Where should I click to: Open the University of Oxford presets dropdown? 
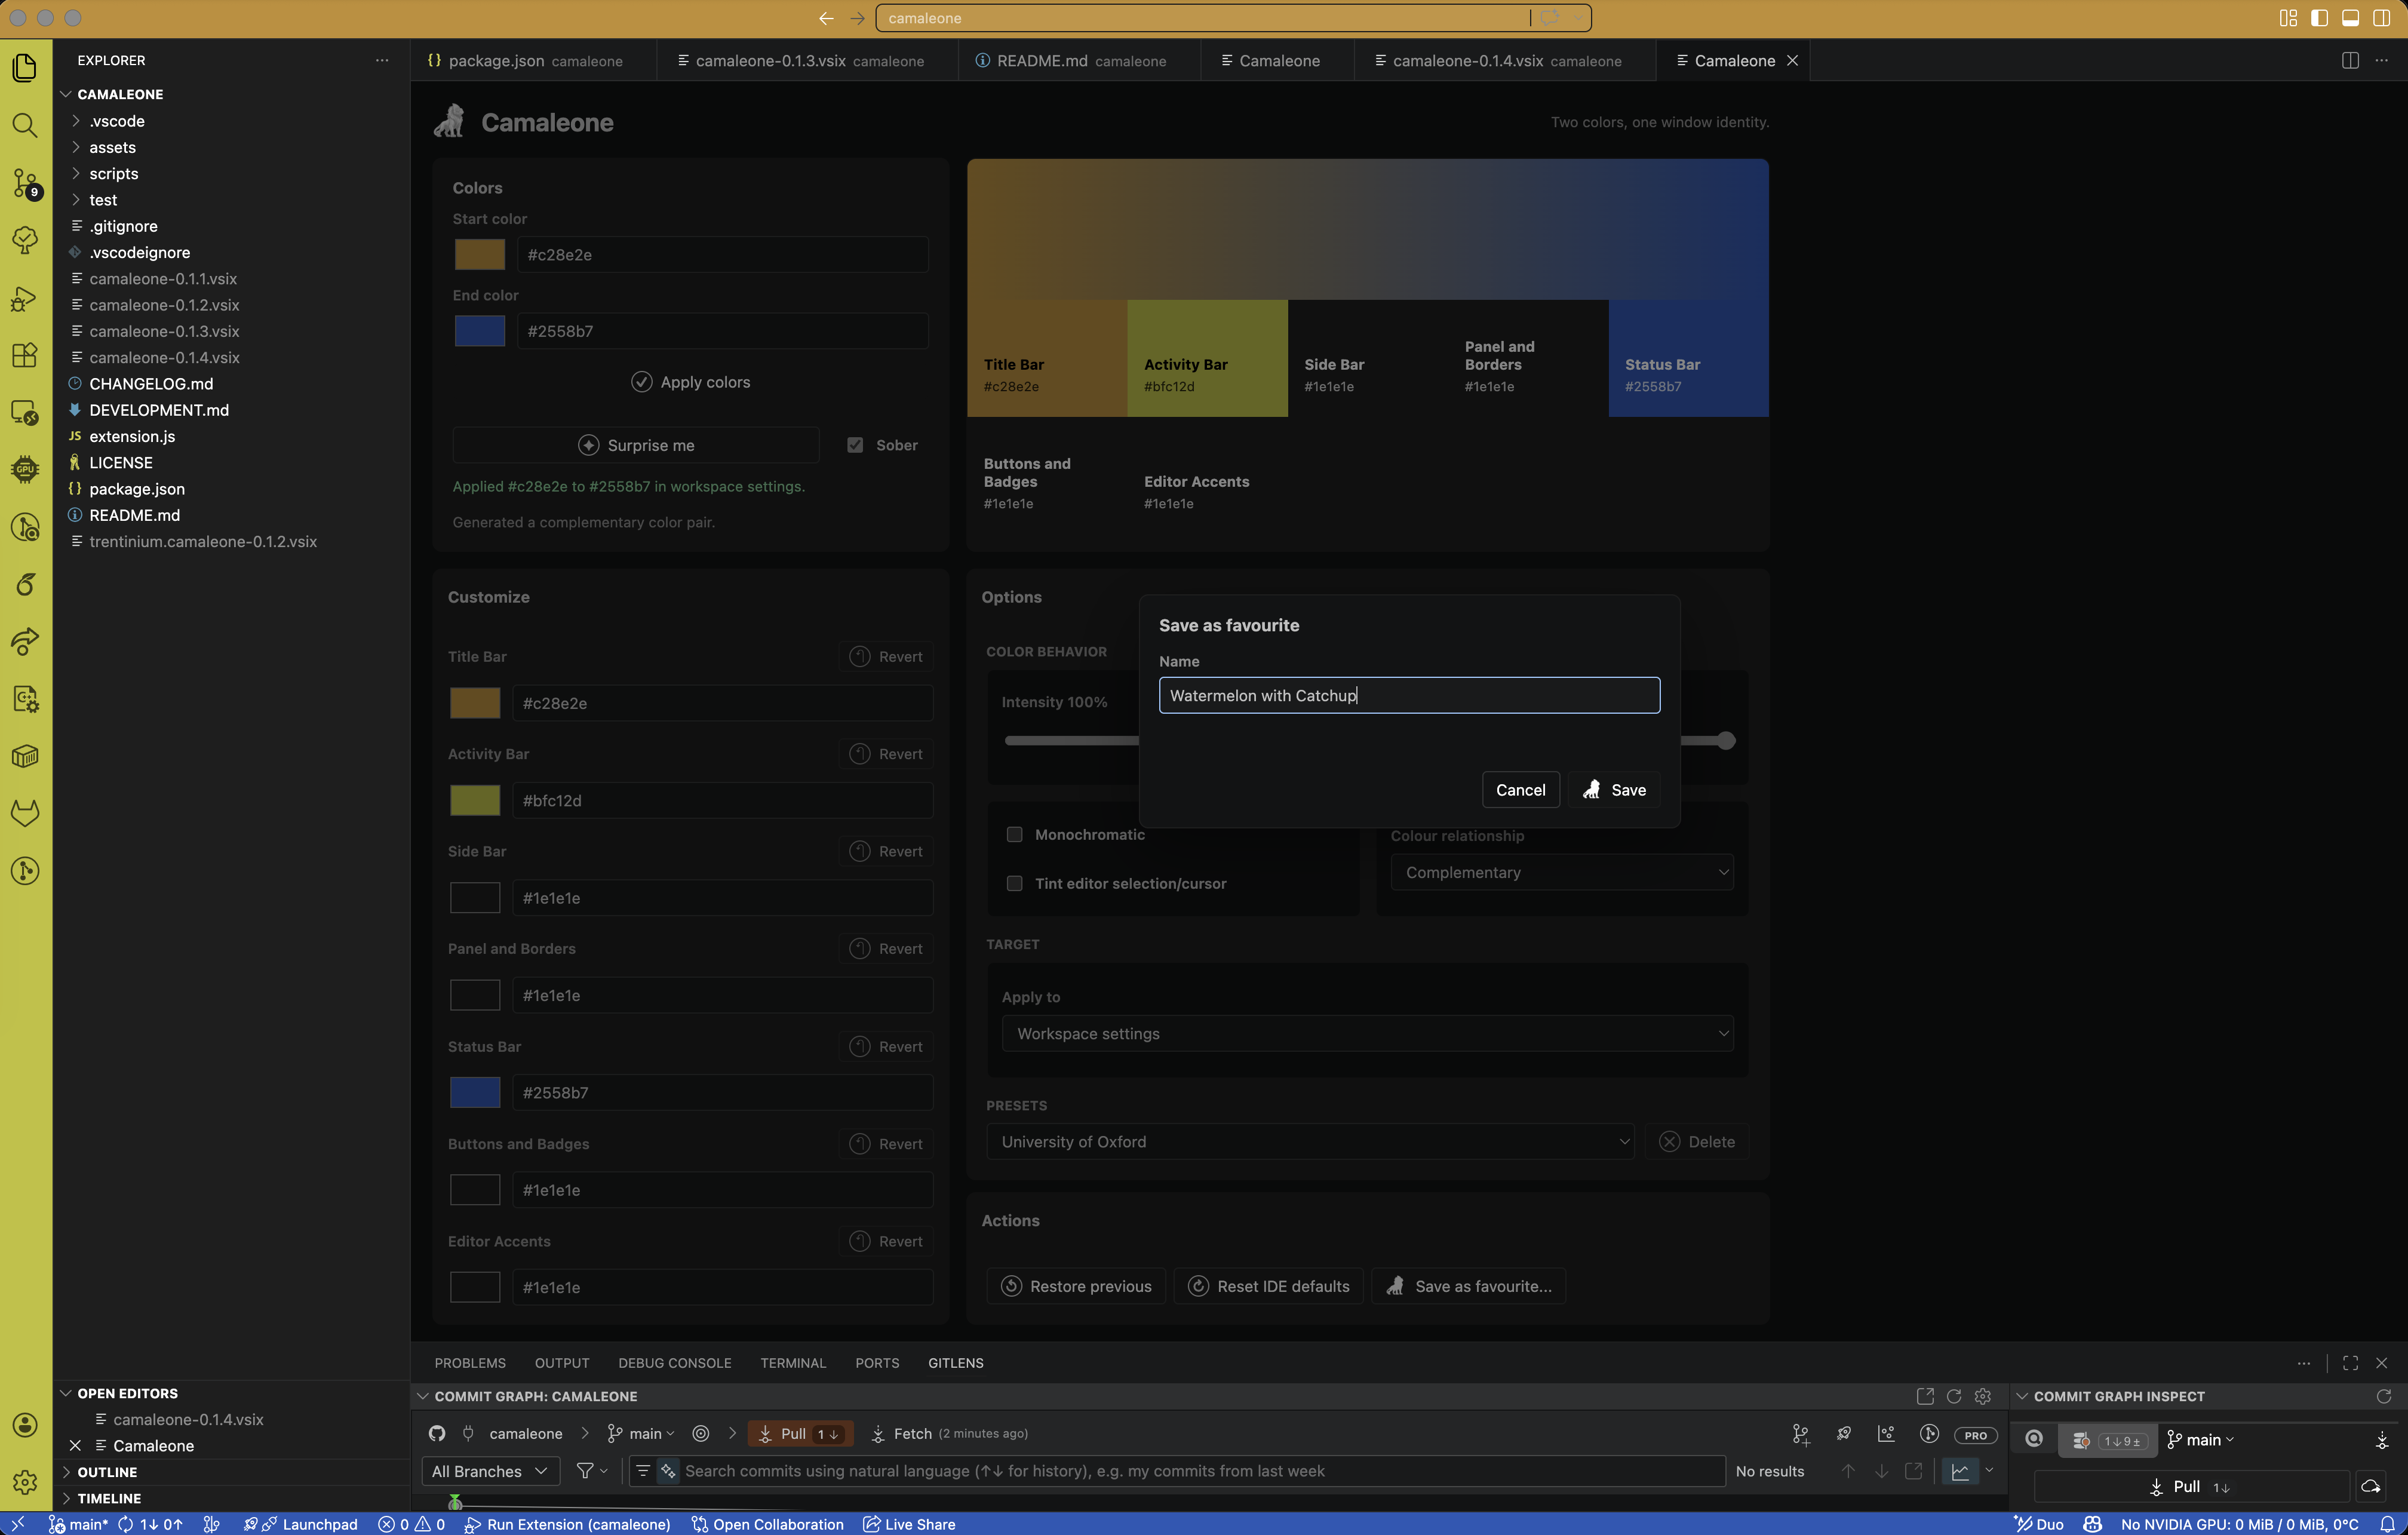point(1310,1141)
